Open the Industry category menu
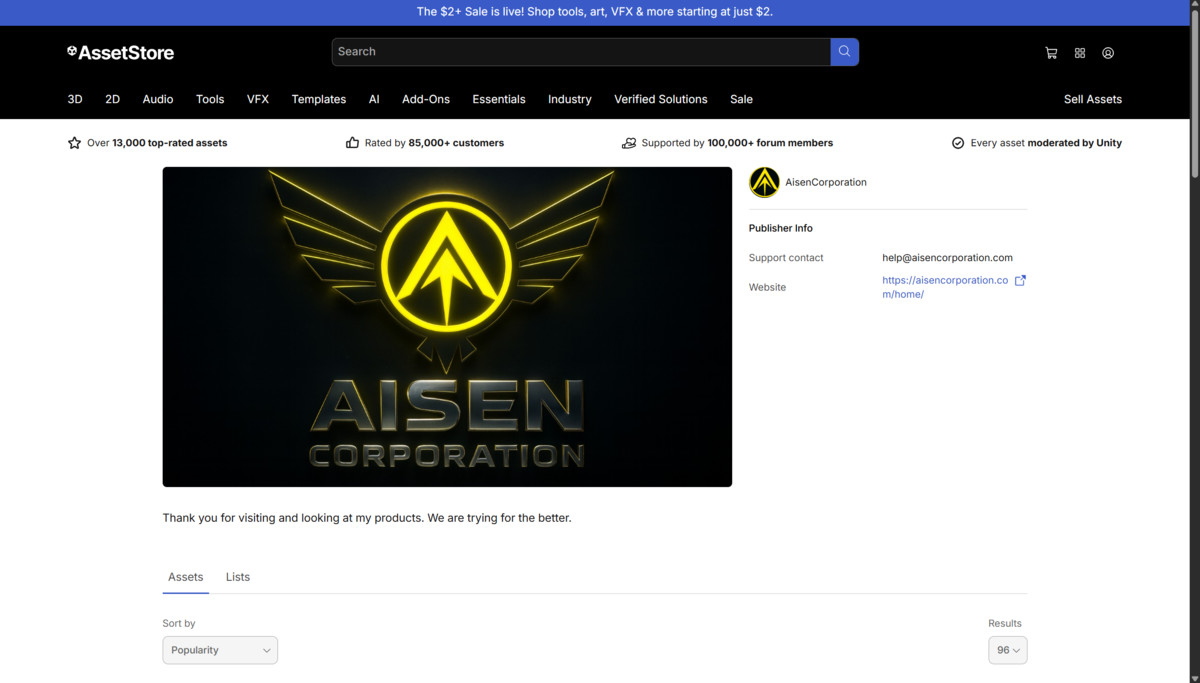This screenshot has height=683, width=1200. pyautogui.click(x=570, y=99)
